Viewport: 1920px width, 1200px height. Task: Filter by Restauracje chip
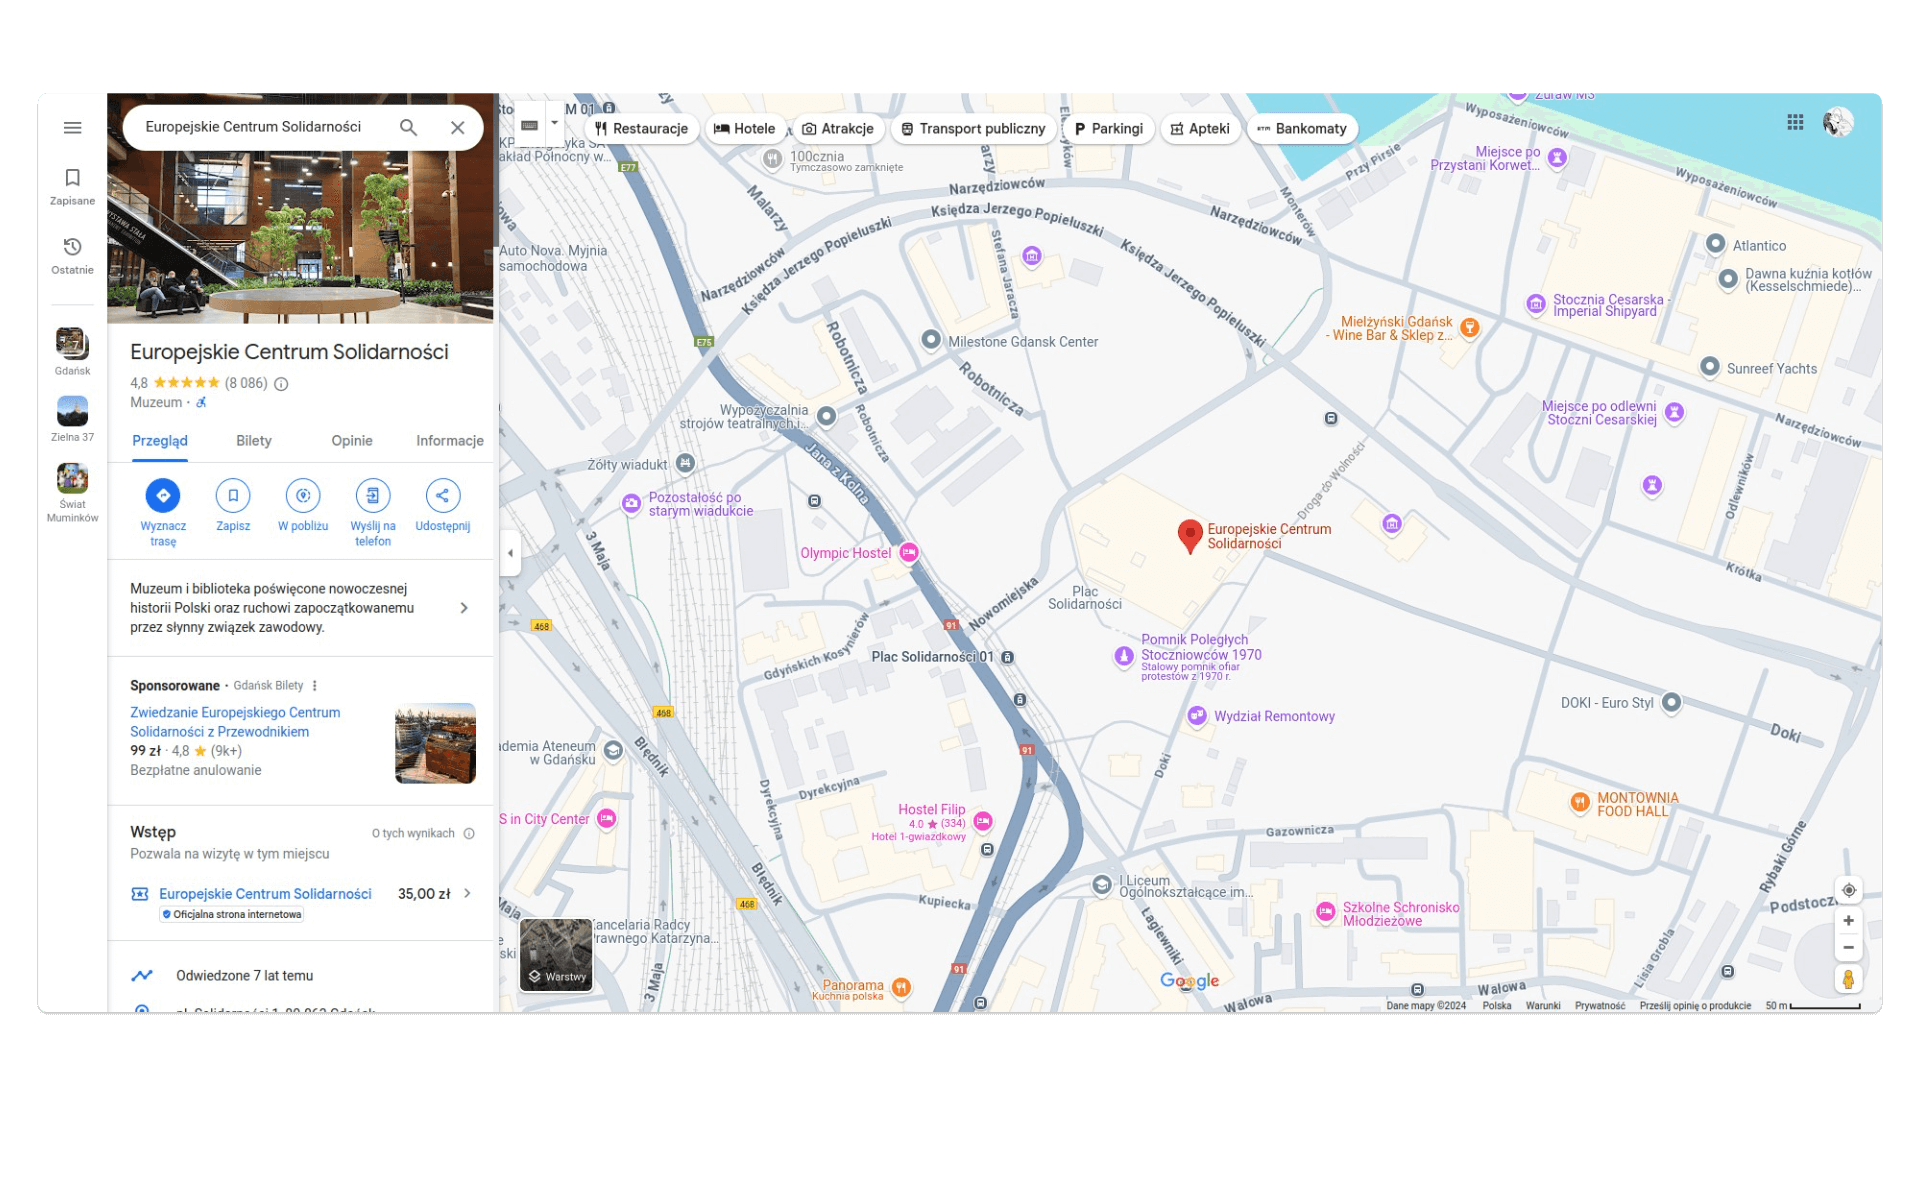(x=642, y=129)
